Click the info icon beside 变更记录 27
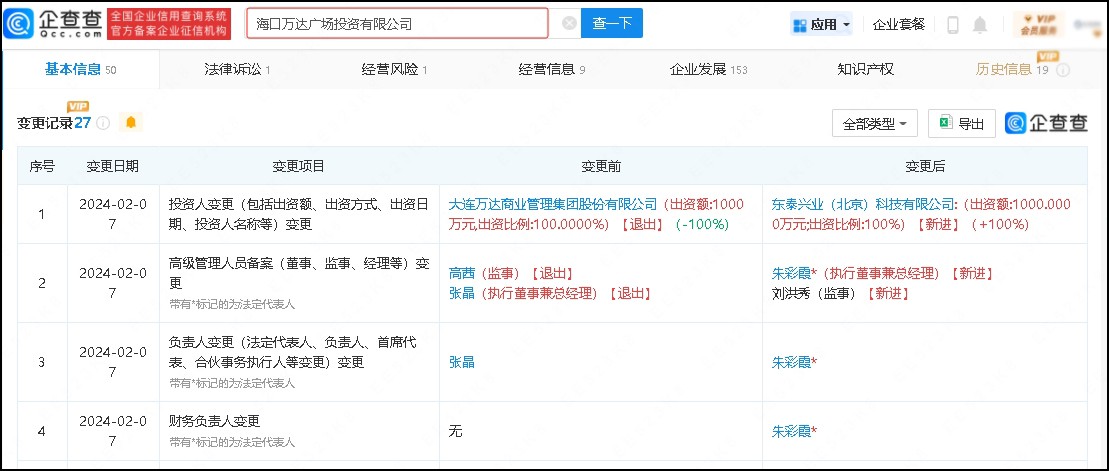 tap(103, 123)
